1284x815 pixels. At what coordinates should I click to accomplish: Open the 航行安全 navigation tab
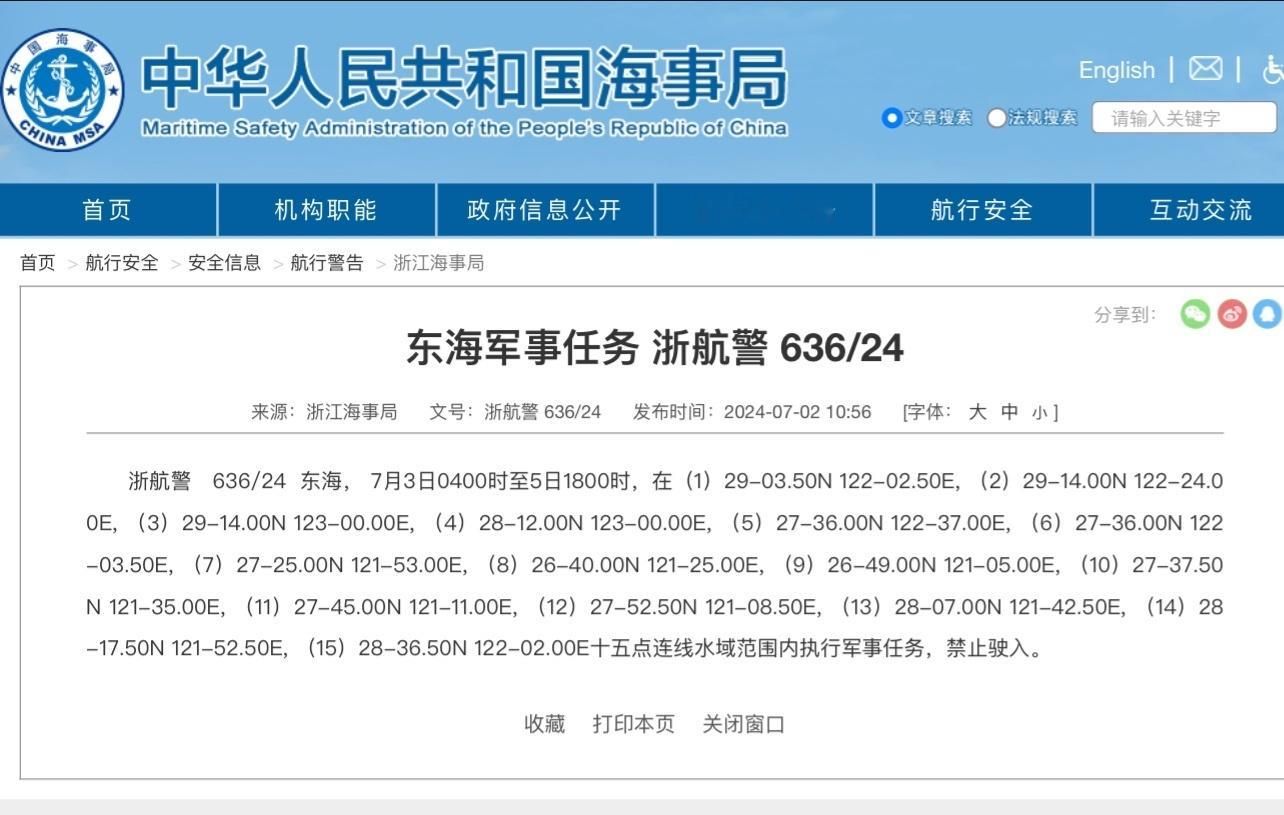[x=982, y=210]
